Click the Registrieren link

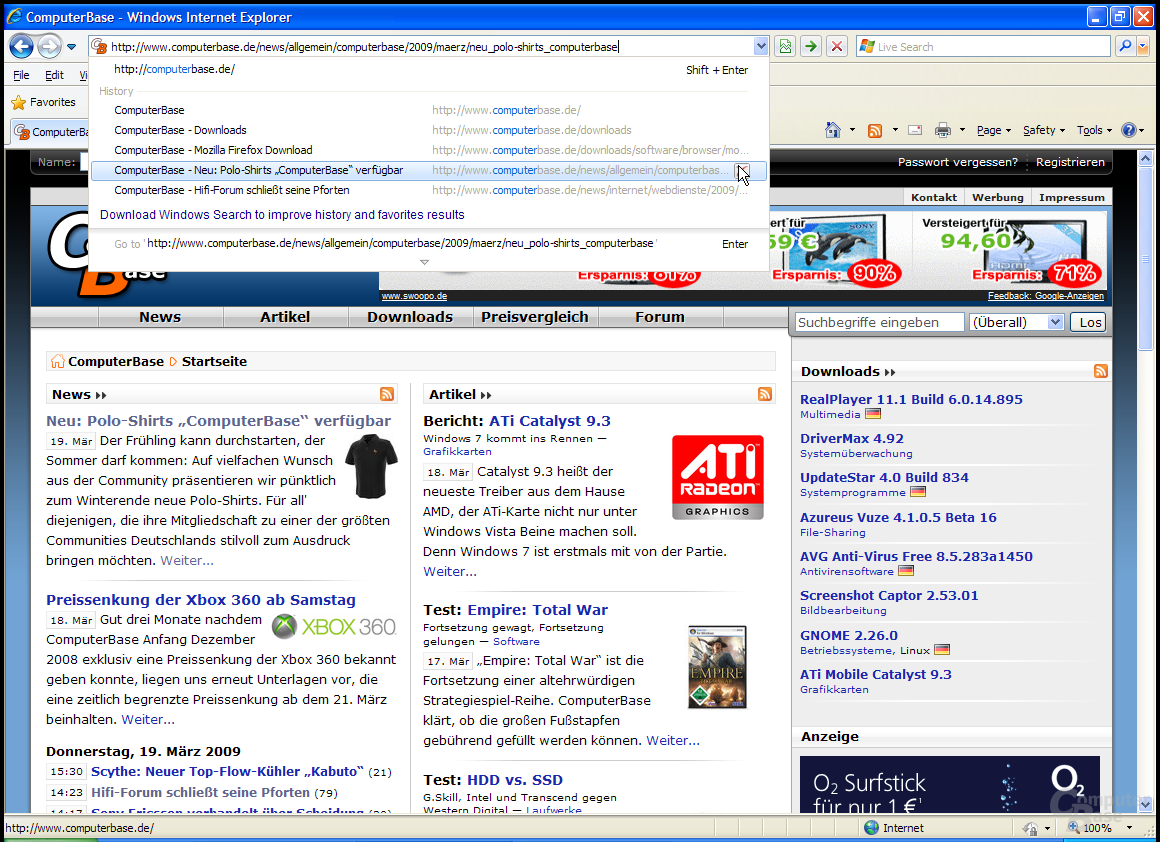(x=1070, y=162)
